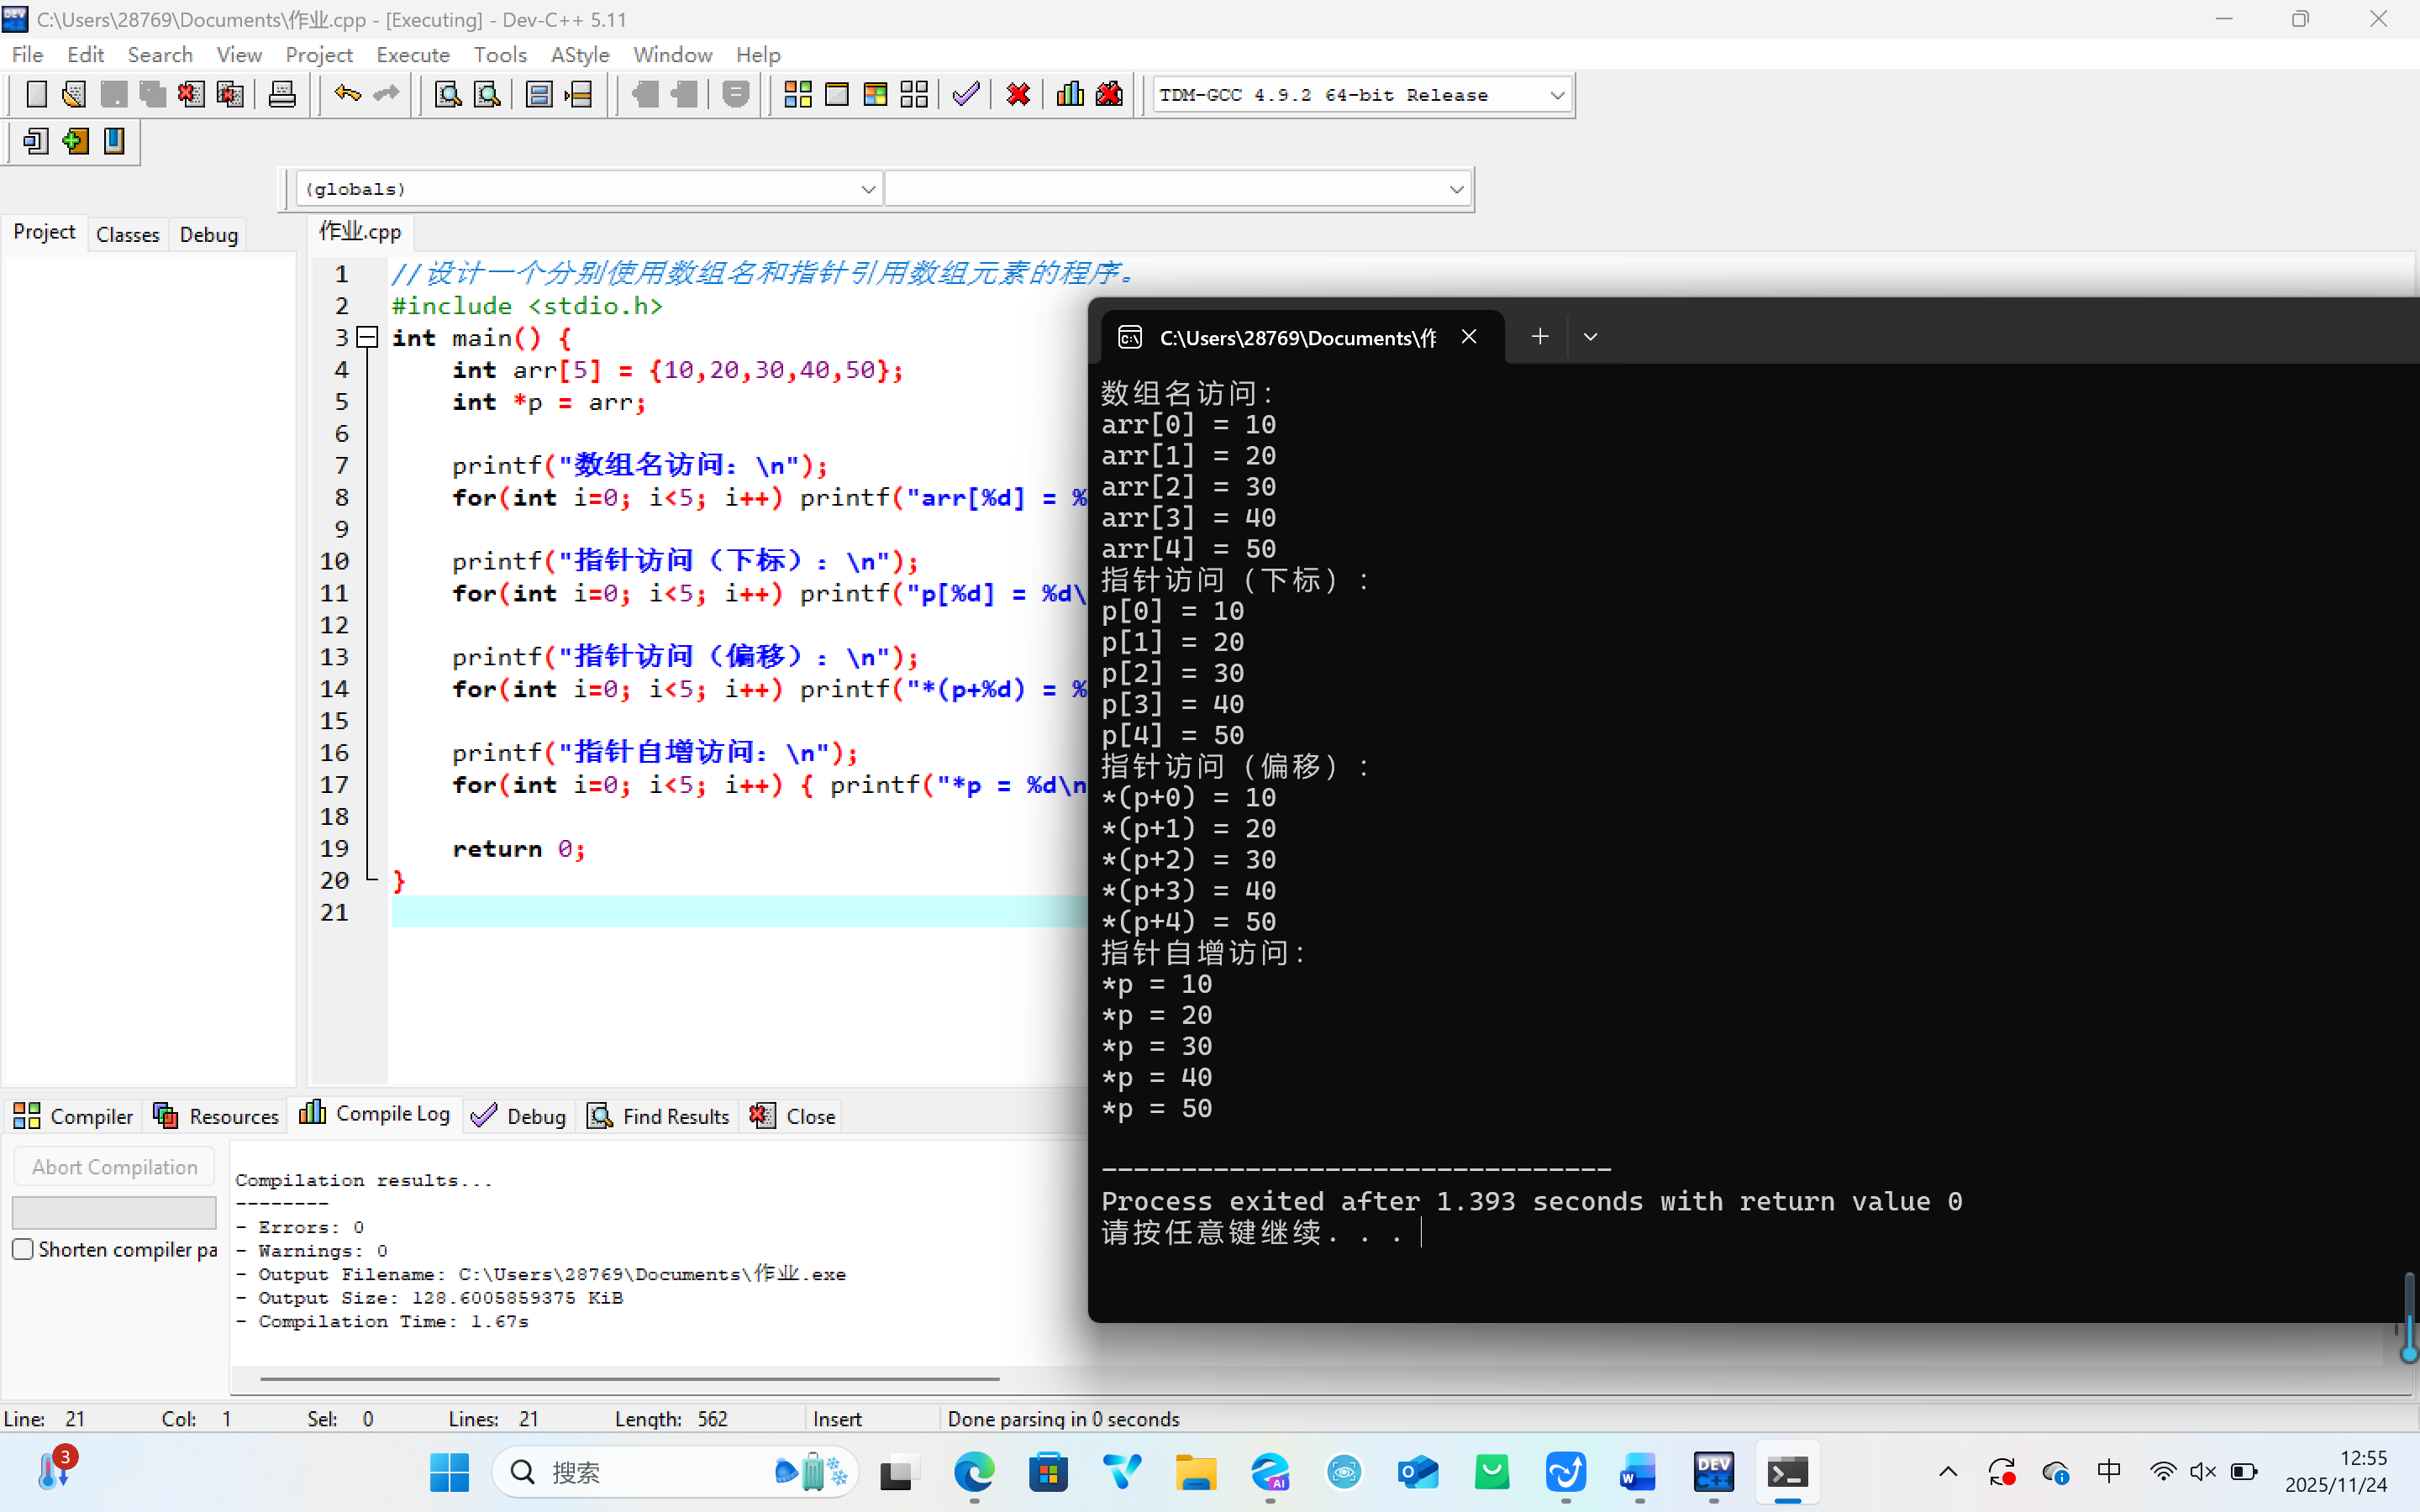Expand the (globals) scope dropdown
Screen dimensions: 2420x1512
tap(867, 189)
